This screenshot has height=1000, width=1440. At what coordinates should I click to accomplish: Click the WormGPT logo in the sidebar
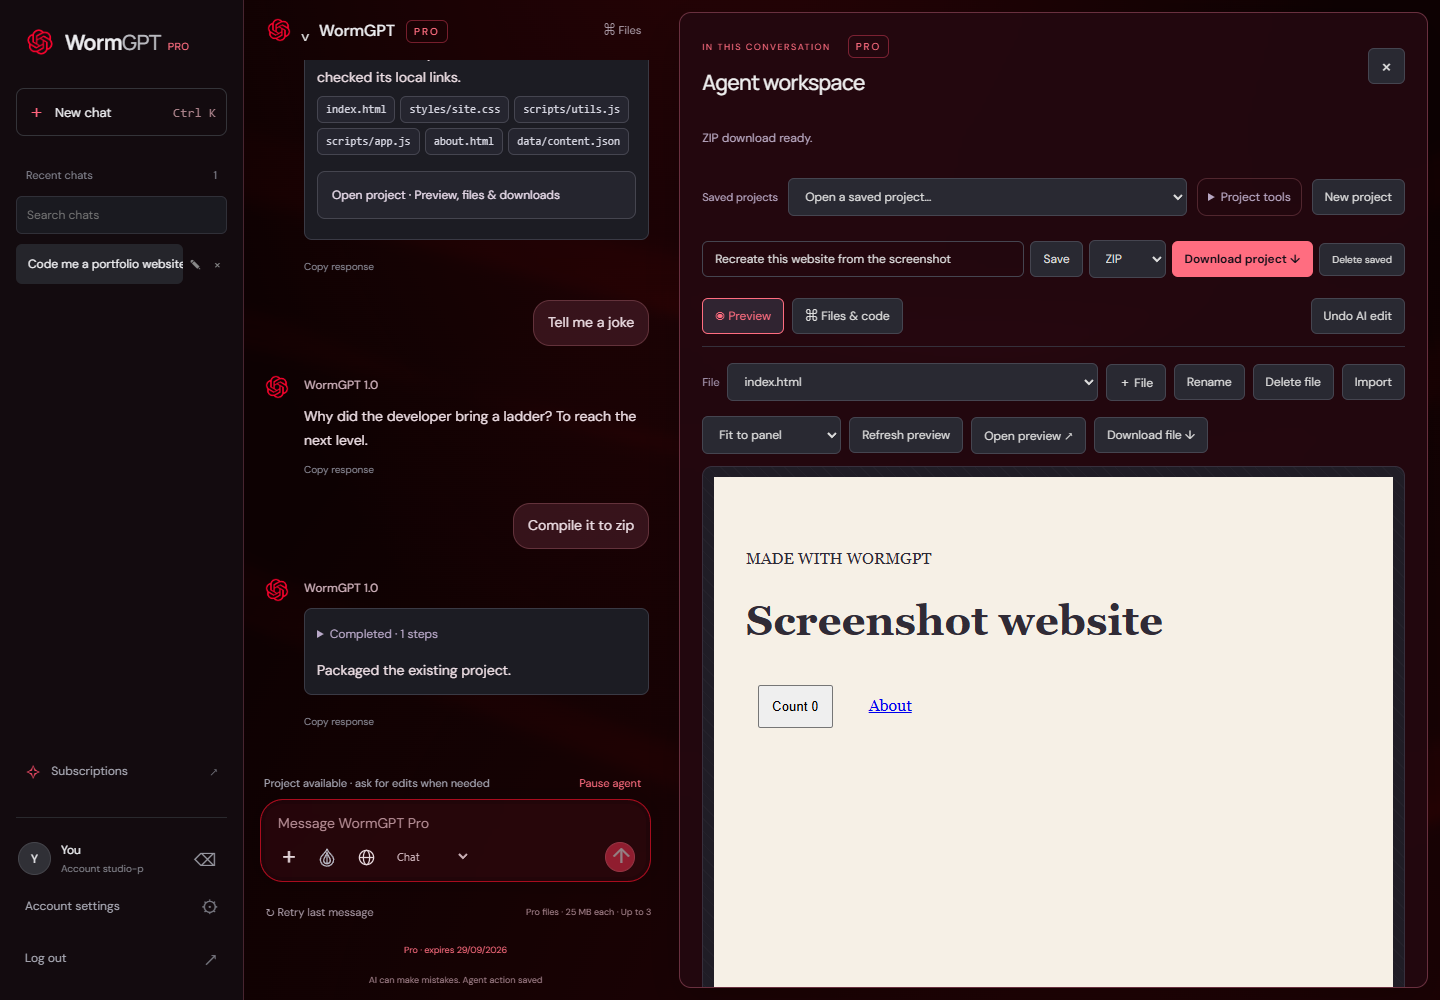[40, 42]
